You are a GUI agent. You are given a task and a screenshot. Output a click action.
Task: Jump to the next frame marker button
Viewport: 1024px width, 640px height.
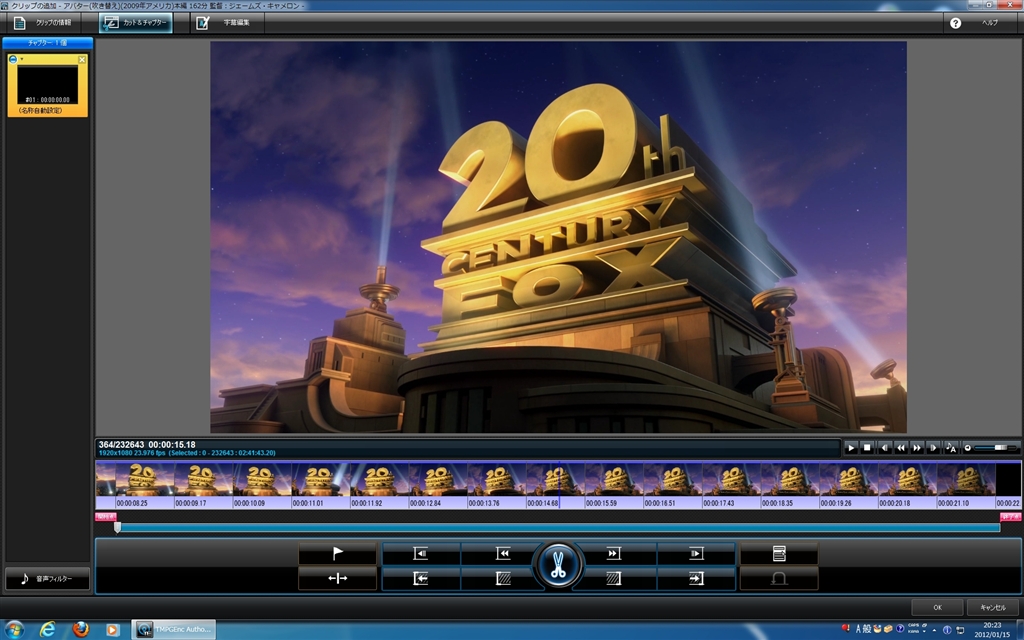[696, 554]
